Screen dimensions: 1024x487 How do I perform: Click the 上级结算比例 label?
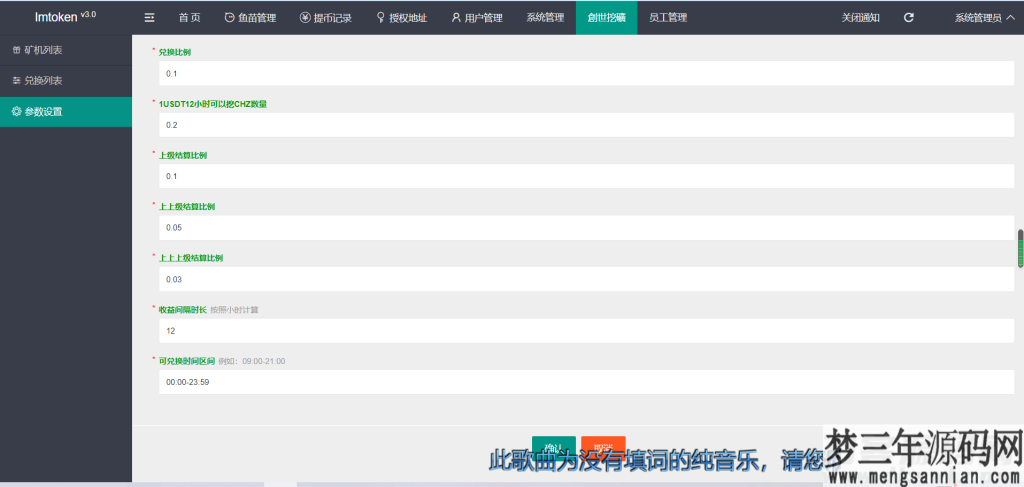tap(183, 155)
